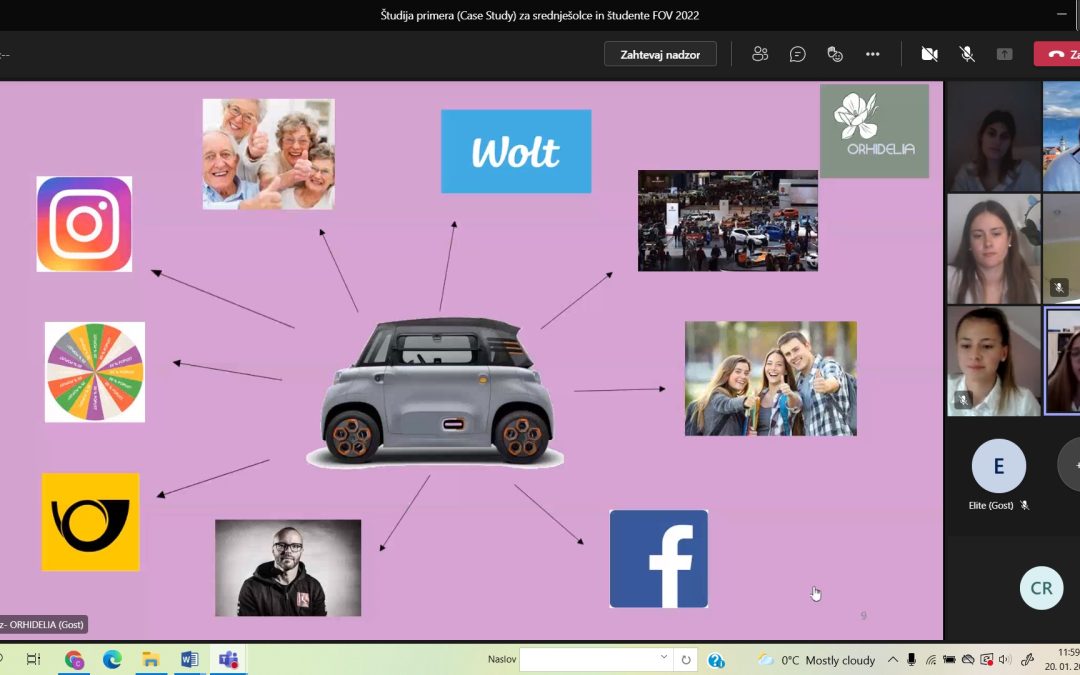This screenshot has width=1080, height=675.
Task: Open the volume speaker tray icon
Action: tap(1004, 660)
